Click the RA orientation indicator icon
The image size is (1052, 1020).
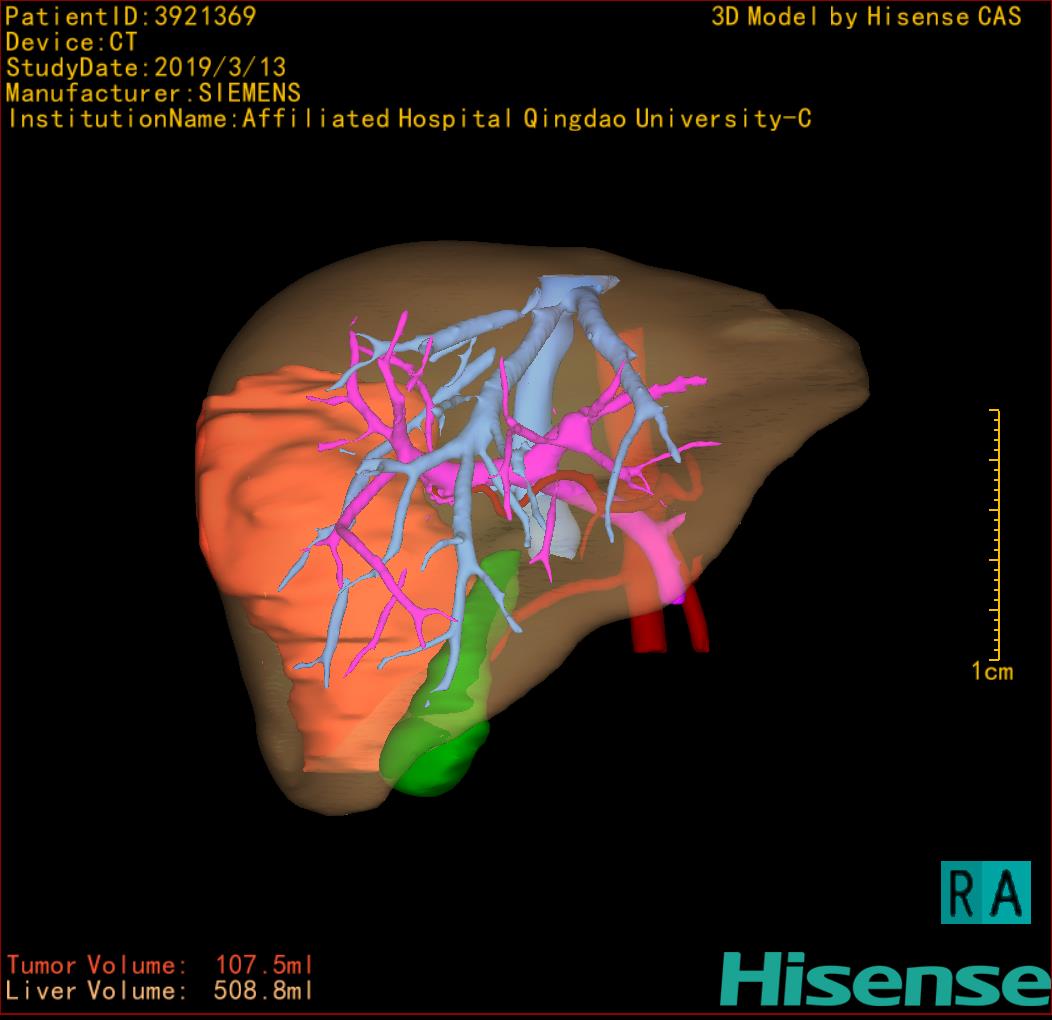click(x=985, y=891)
